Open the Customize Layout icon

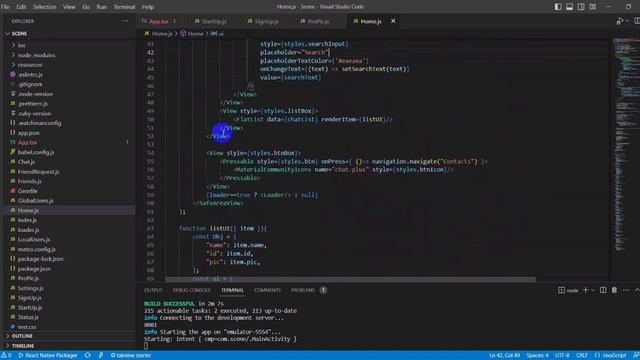[592, 7]
